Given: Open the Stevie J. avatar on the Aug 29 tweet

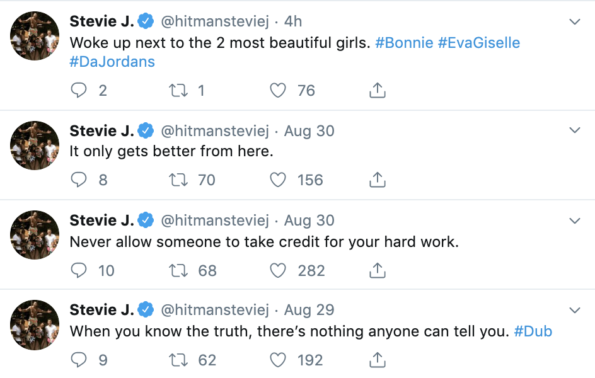Looking at the screenshot, I should click(x=35, y=325).
